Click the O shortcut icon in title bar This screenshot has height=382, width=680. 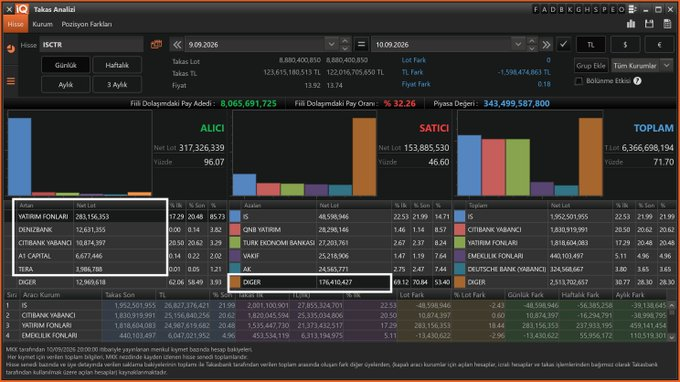(x=621, y=9)
